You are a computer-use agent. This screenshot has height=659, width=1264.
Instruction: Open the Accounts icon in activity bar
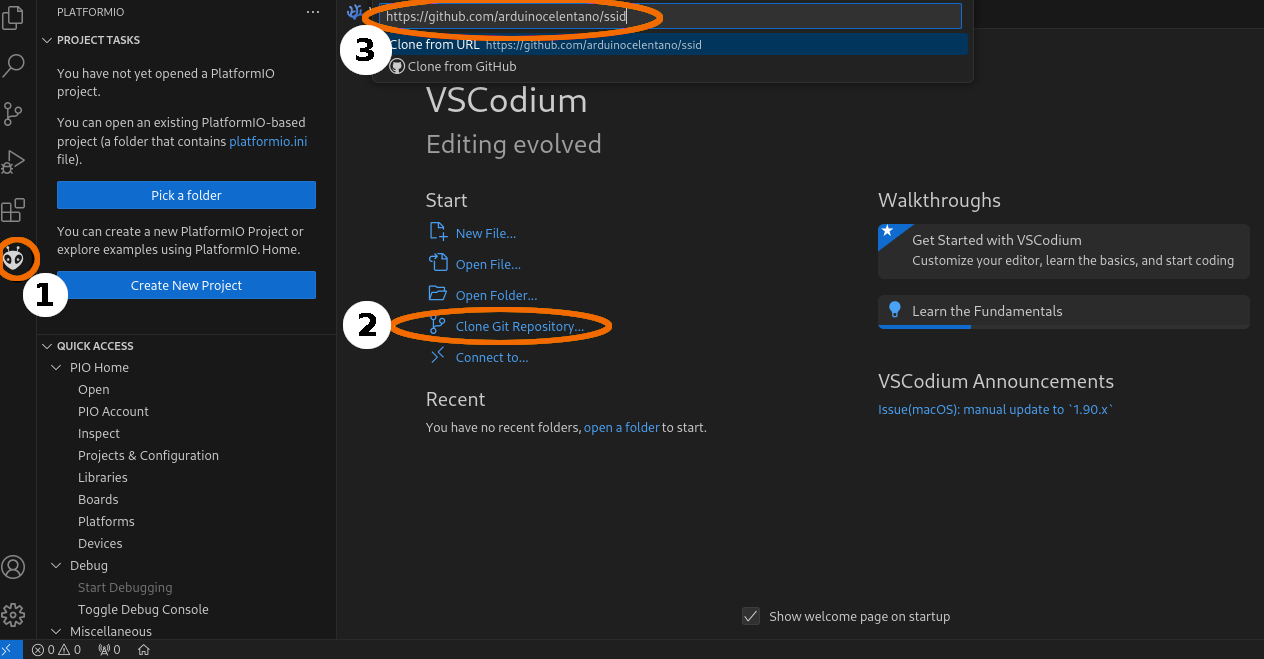click(x=13, y=567)
